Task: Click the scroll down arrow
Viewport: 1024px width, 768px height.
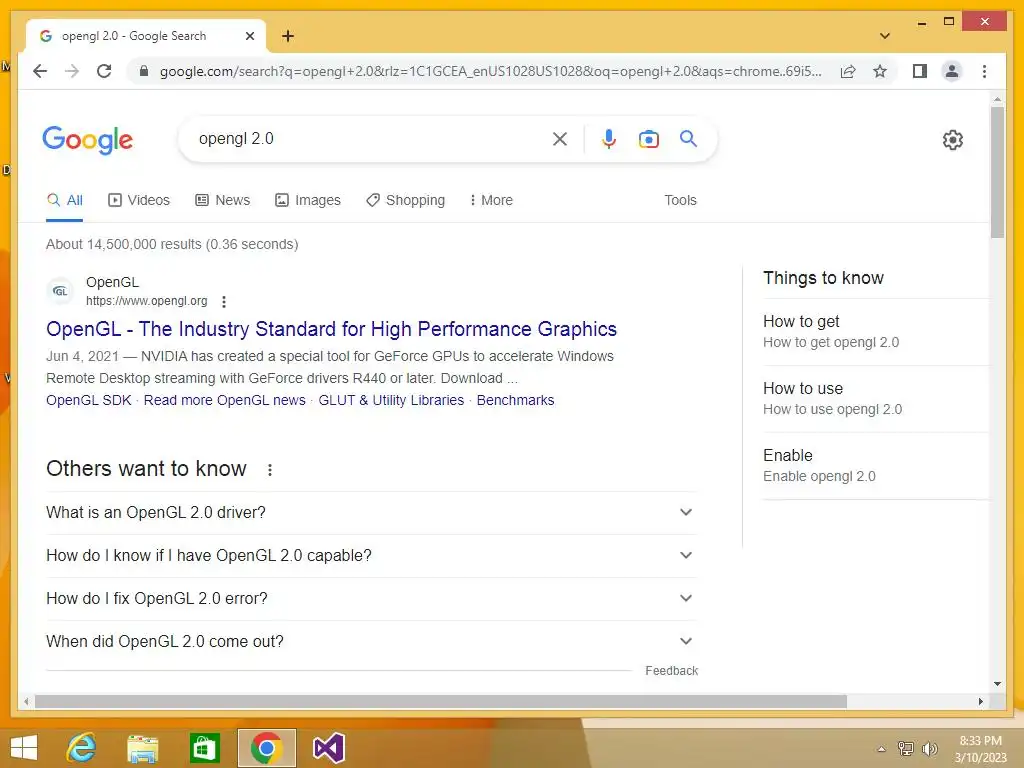Action: click(x=997, y=684)
